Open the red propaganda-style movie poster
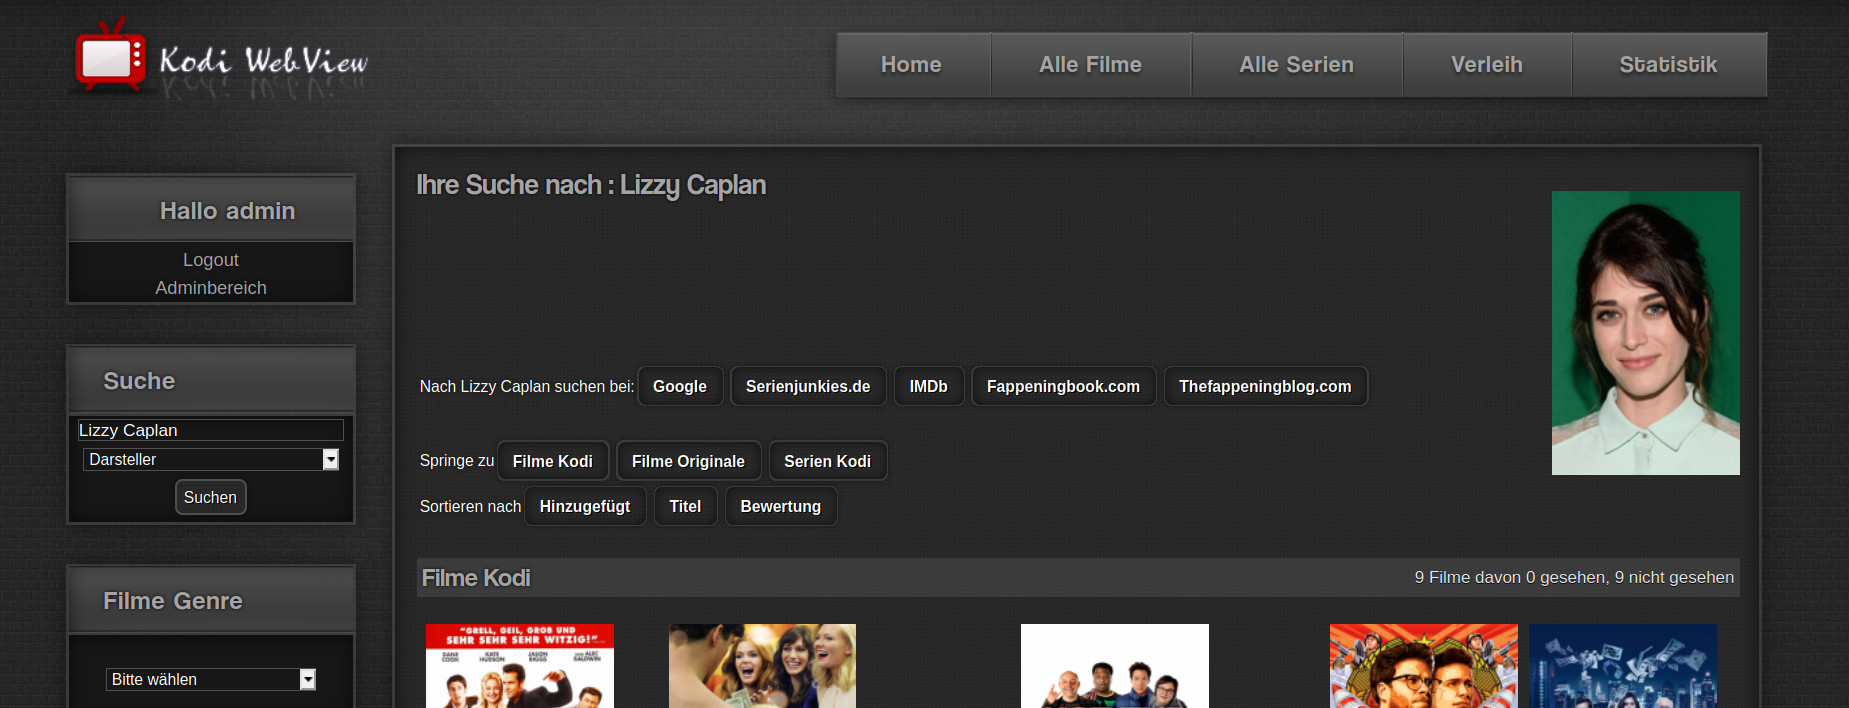This screenshot has width=1849, height=708. pyautogui.click(x=1424, y=666)
